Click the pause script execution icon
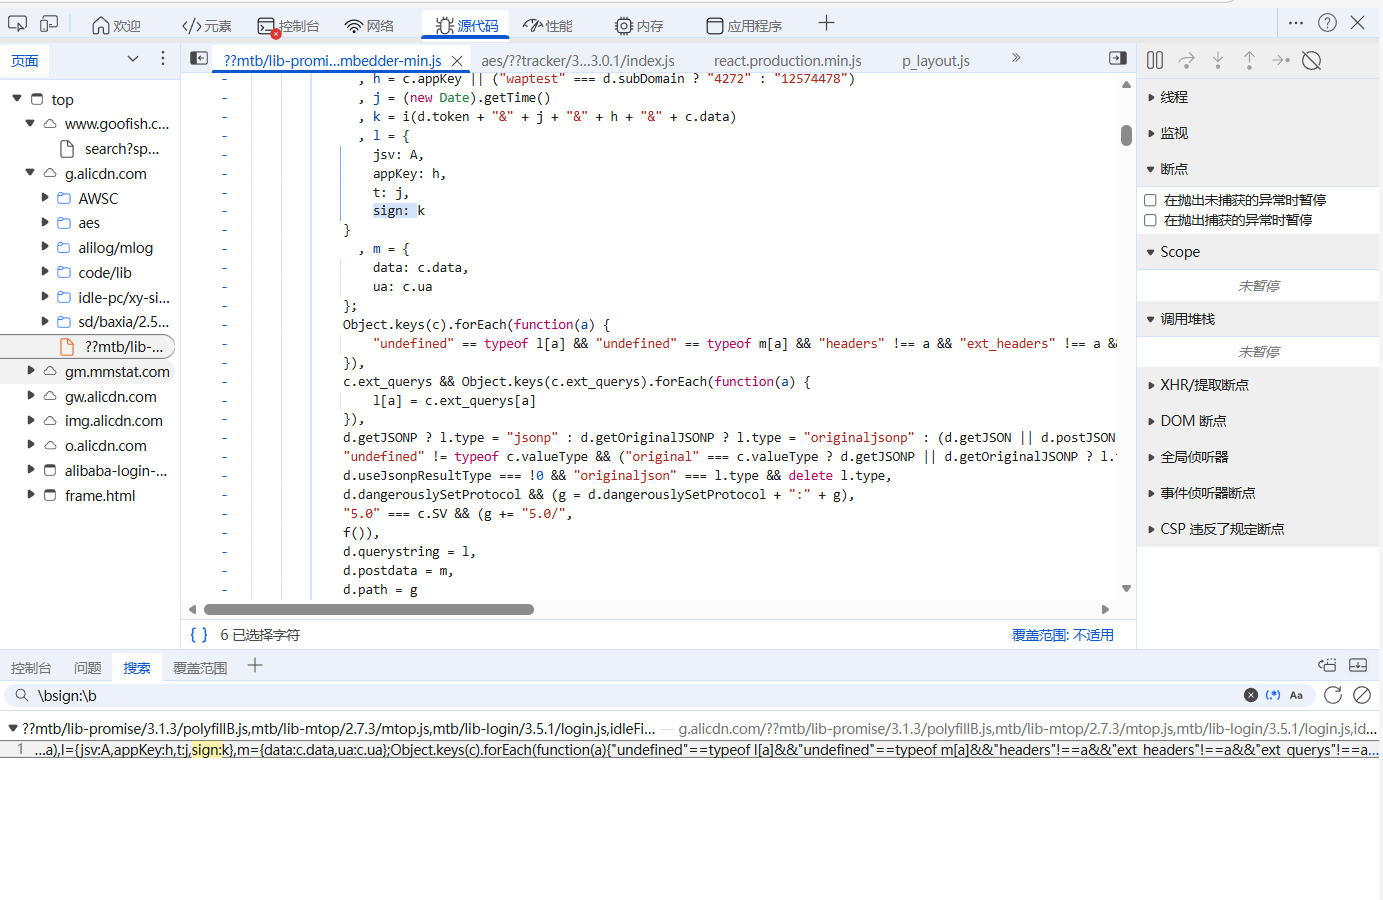The height and width of the screenshot is (900, 1383). click(1155, 60)
